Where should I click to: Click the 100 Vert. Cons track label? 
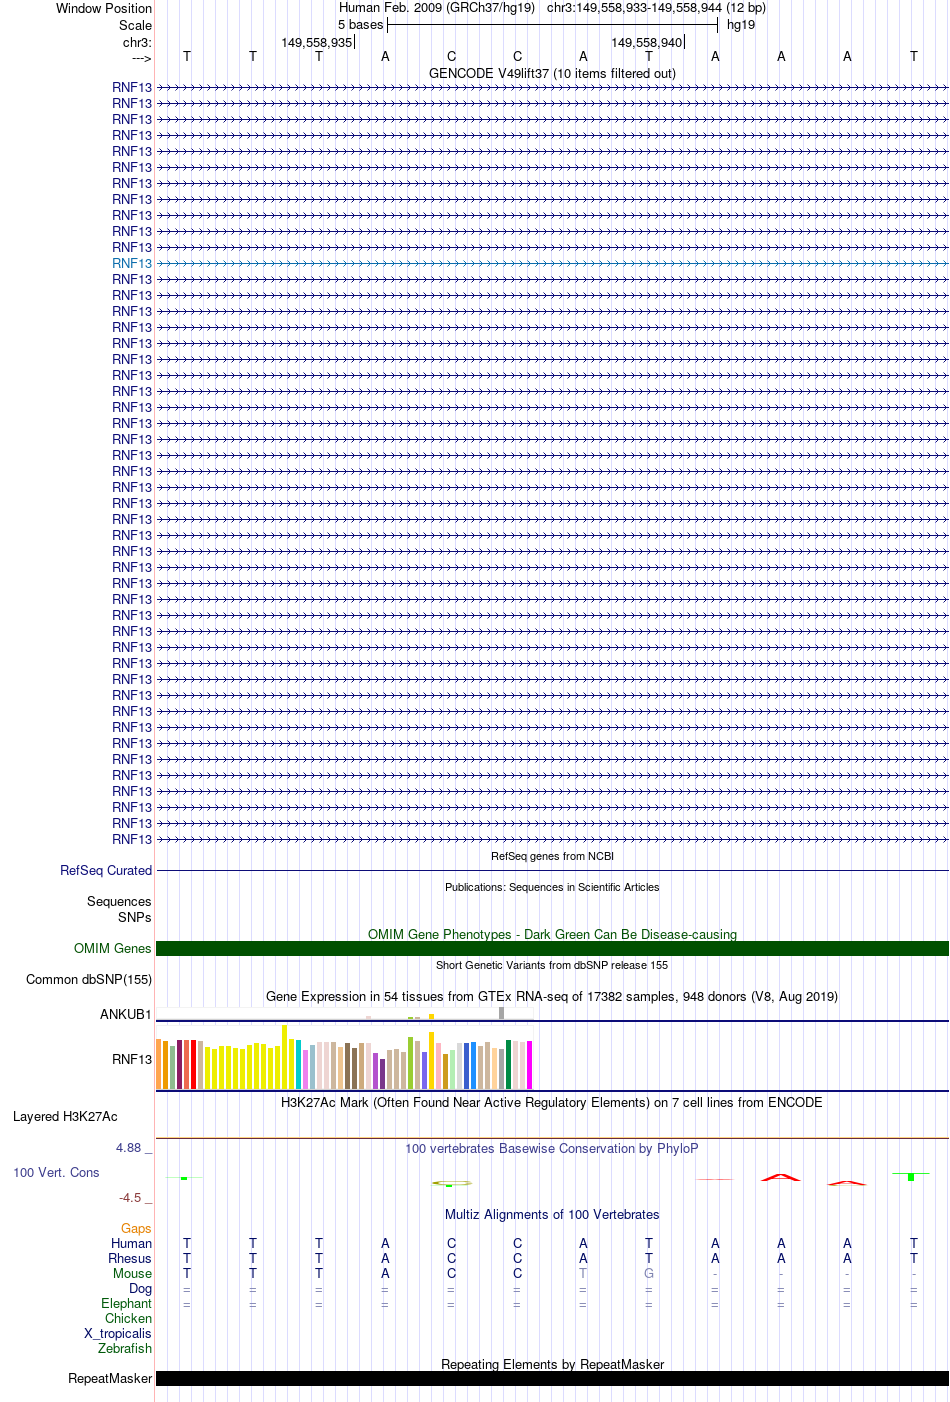point(56,1173)
